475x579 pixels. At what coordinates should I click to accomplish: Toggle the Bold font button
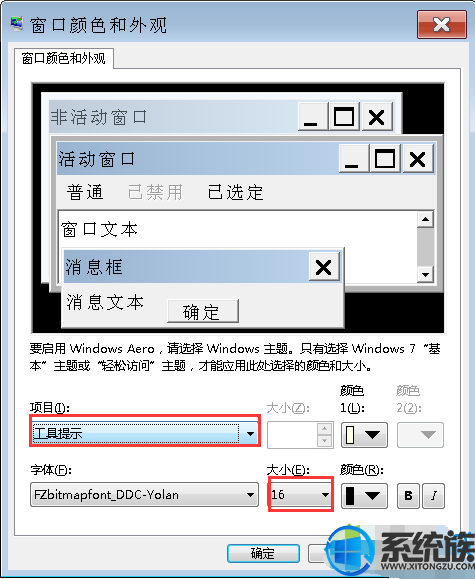coord(409,495)
